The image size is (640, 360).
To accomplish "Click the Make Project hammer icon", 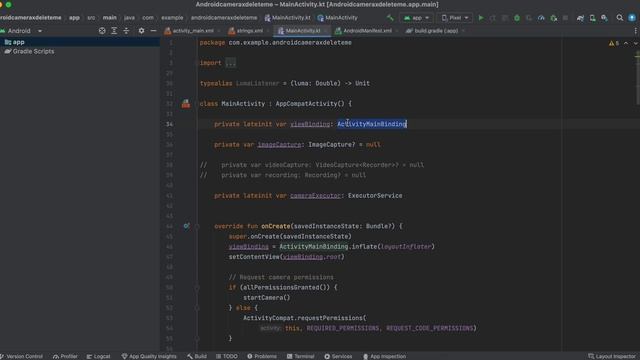I will click(x=390, y=18).
